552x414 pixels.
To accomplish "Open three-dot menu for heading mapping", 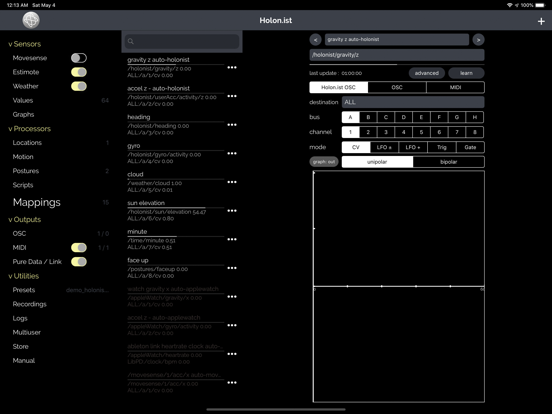I will pyautogui.click(x=232, y=125).
